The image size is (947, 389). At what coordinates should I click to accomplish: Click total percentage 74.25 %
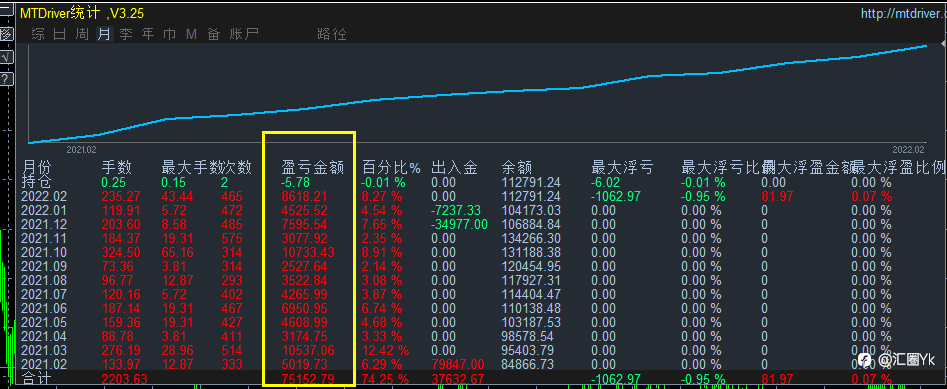click(385, 379)
